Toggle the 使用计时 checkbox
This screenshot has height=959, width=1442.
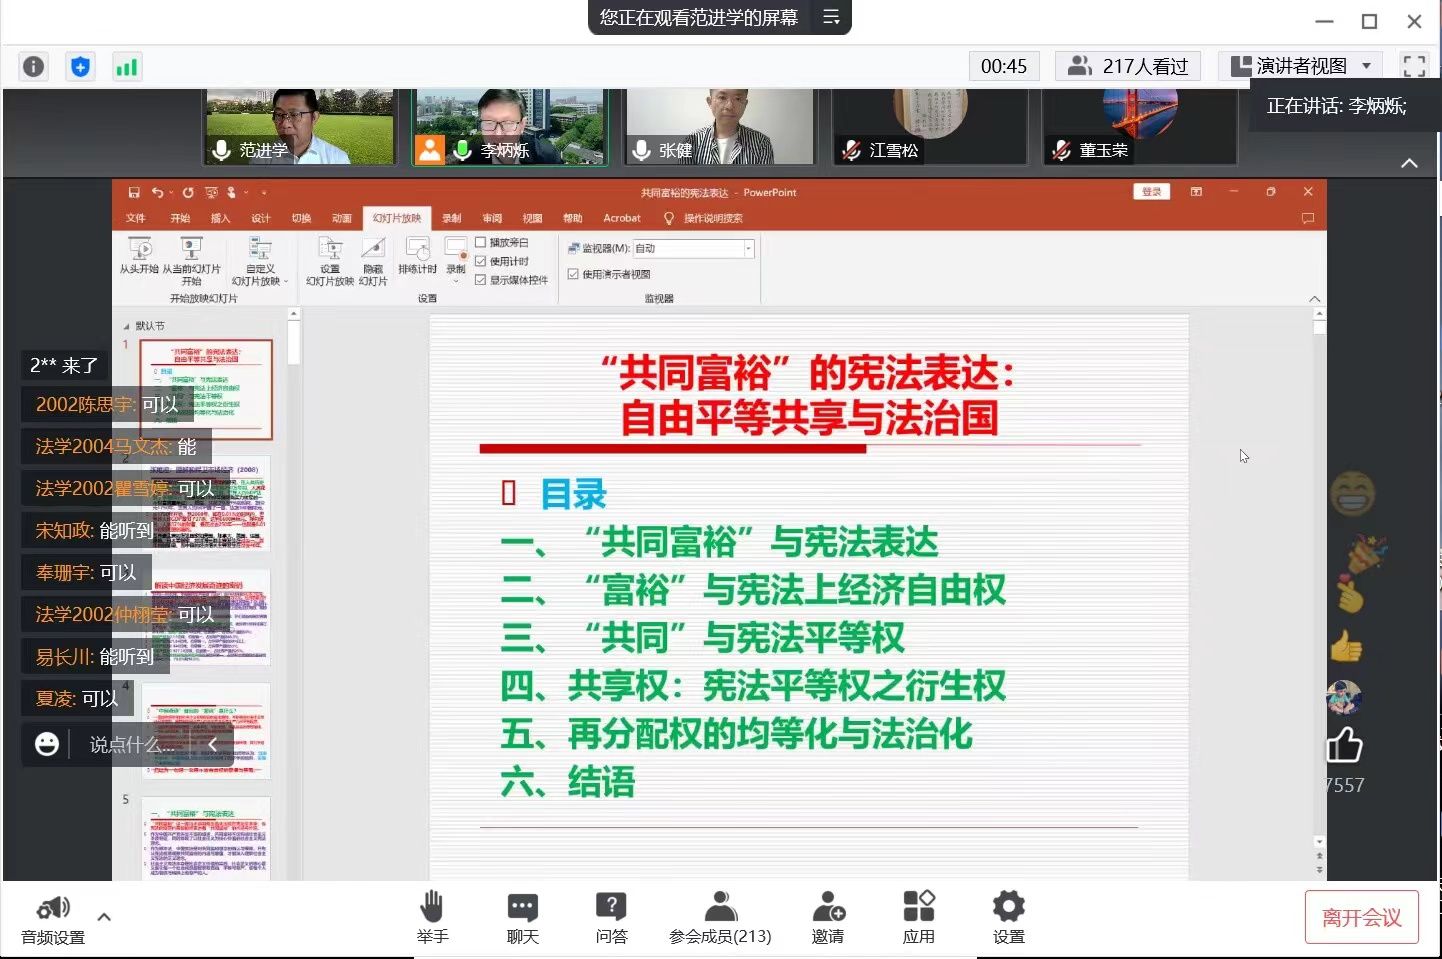481,262
